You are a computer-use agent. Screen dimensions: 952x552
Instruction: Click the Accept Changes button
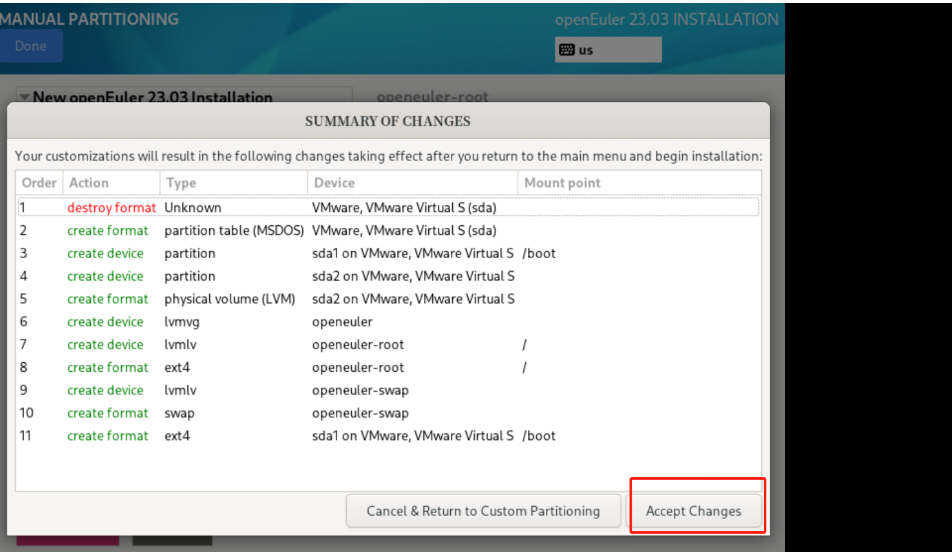coord(693,511)
